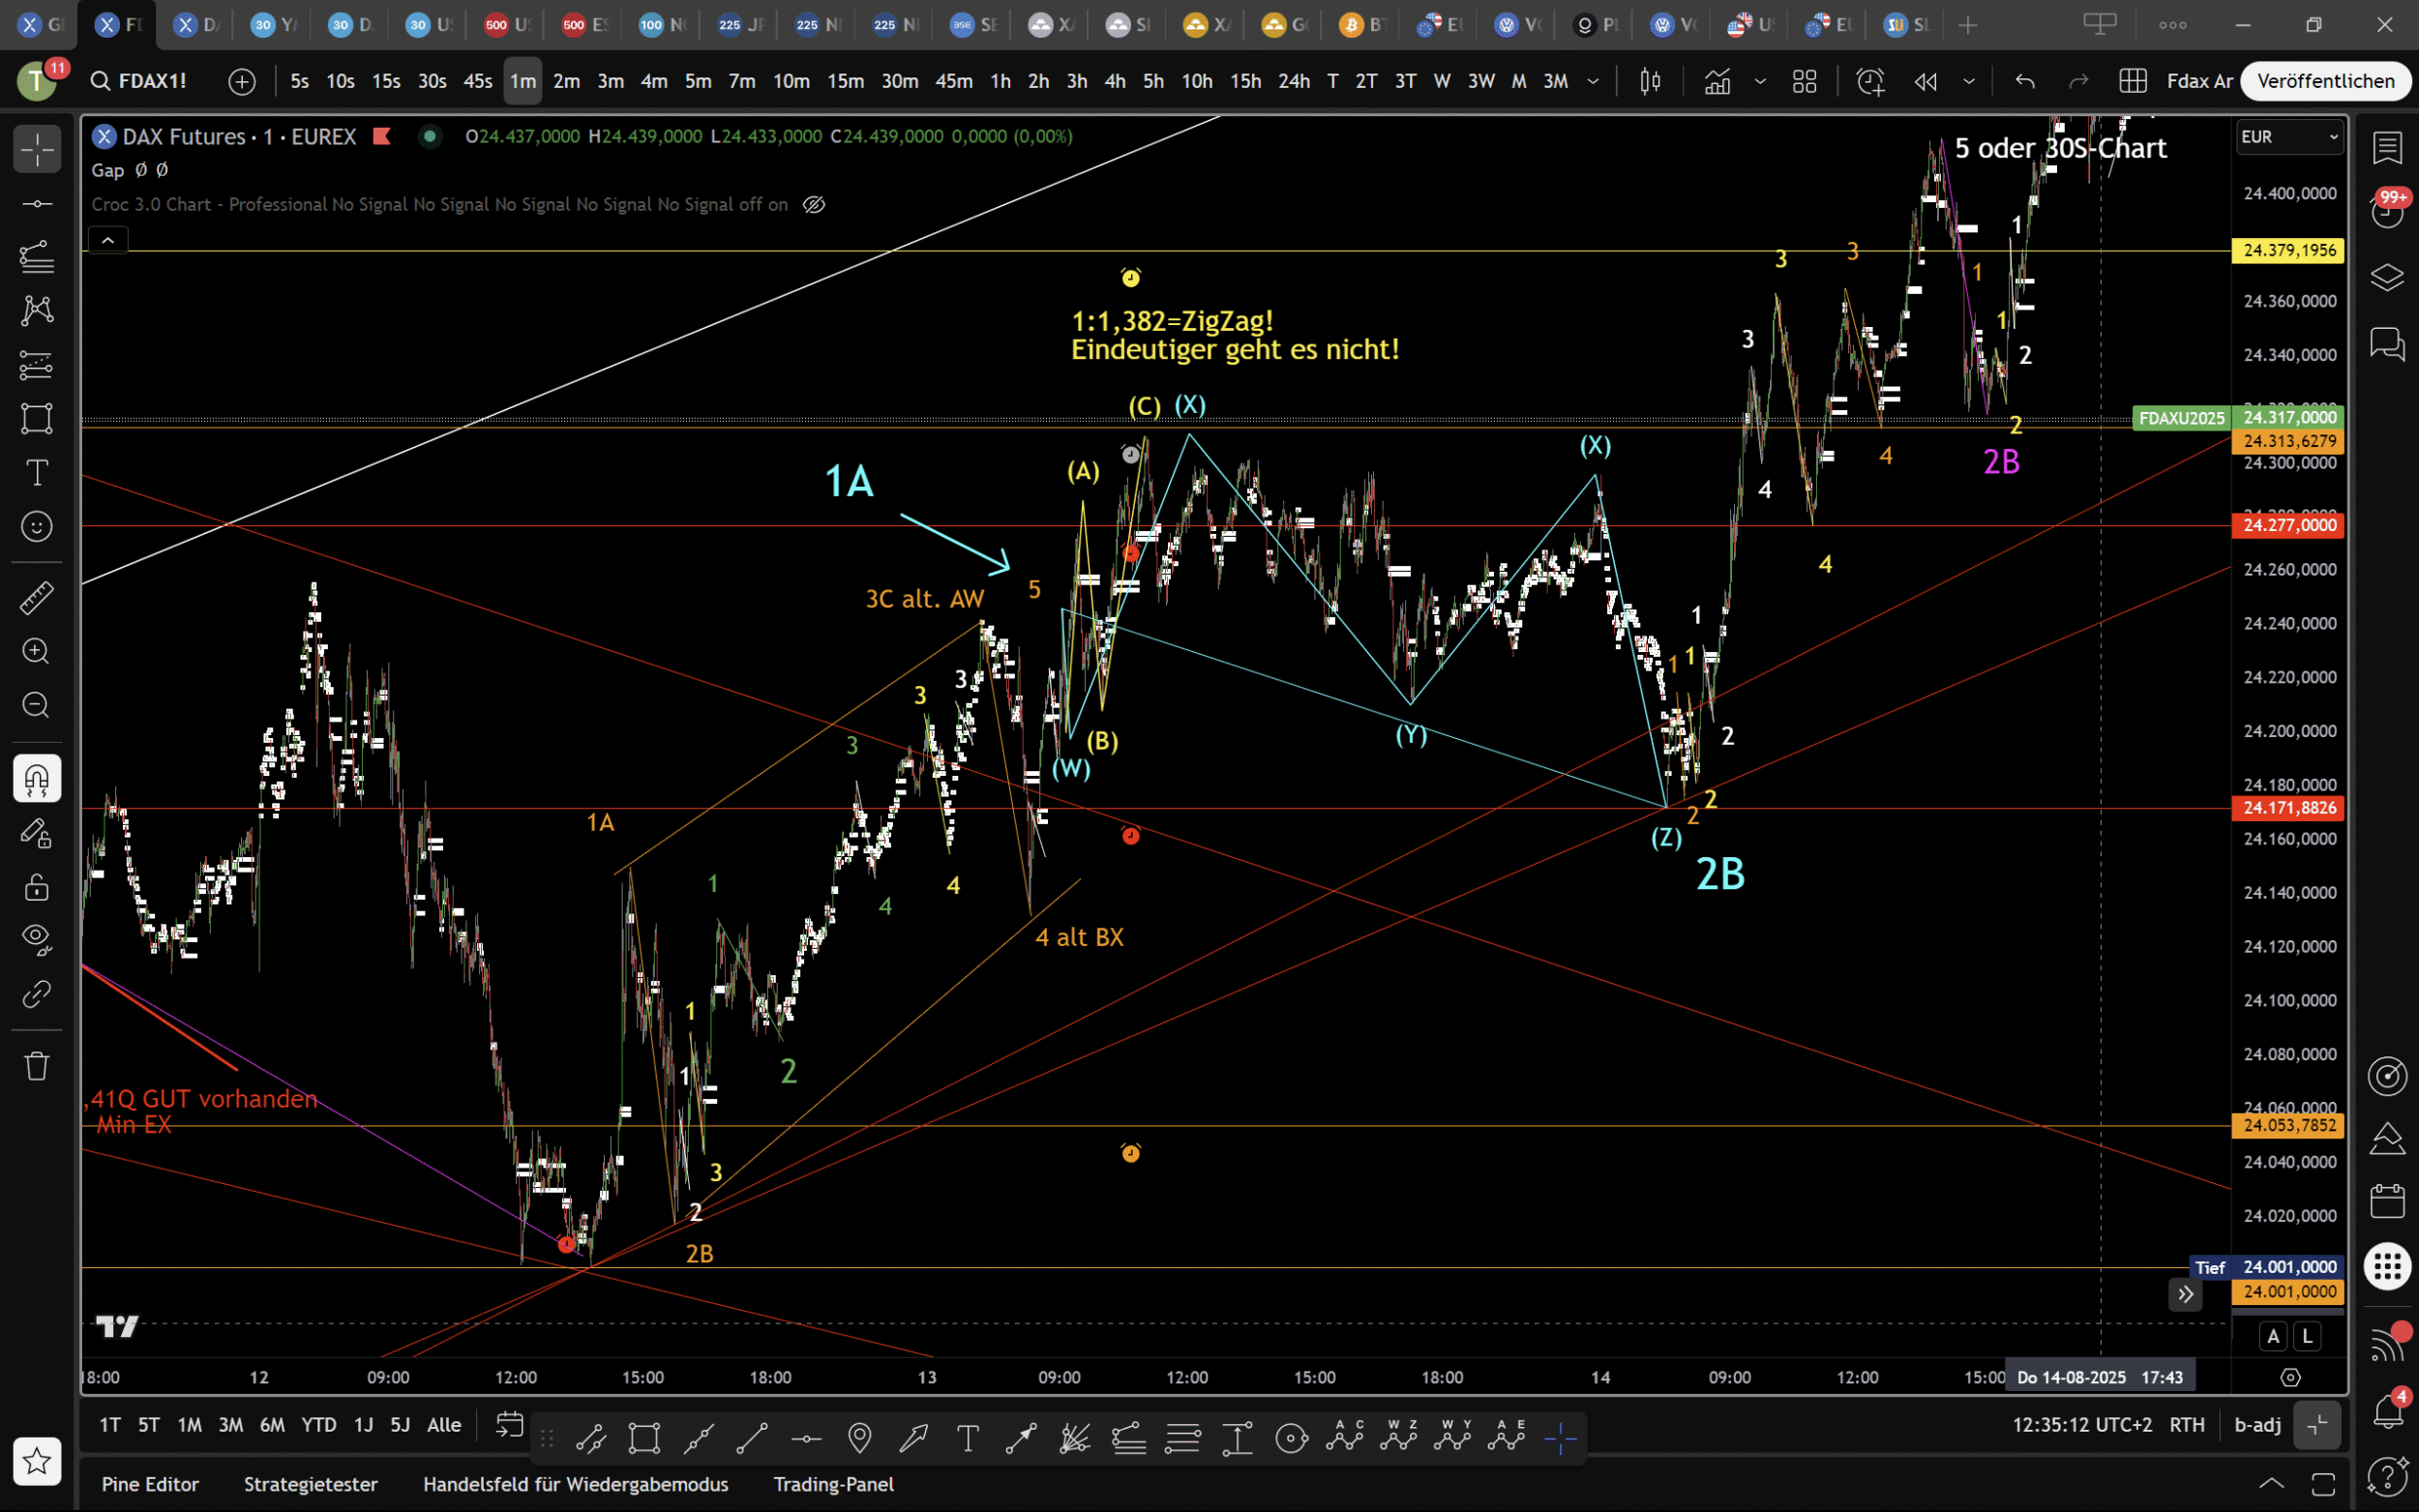This screenshot has width=2419, height=1512.
Task: Select the 5m timeframe button
Action: 697,81
